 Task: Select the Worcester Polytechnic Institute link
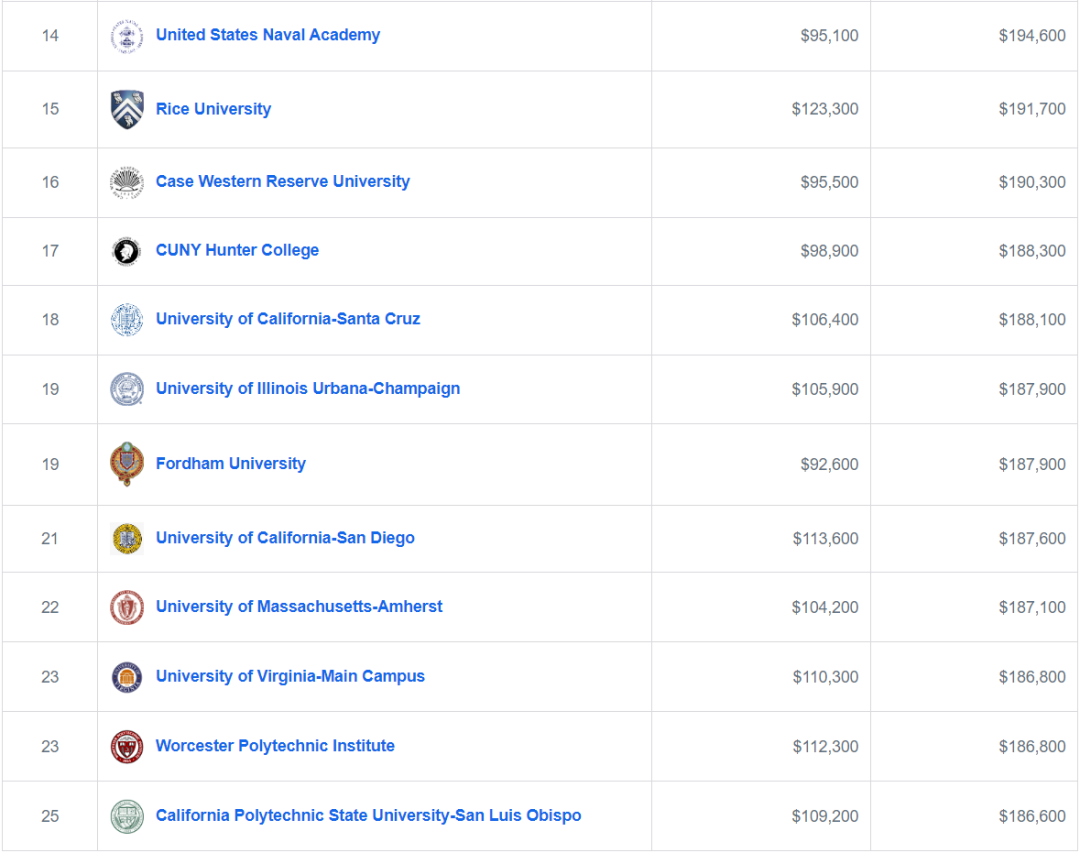[x=275, y=745]
